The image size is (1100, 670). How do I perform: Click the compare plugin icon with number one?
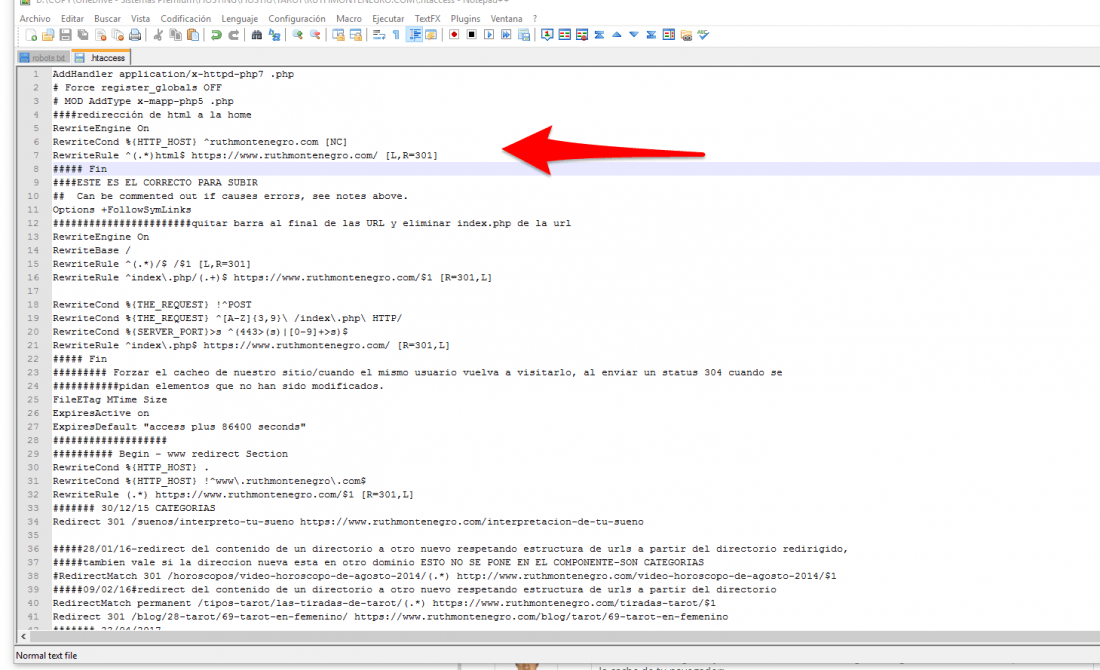click(x=546, y=34)
